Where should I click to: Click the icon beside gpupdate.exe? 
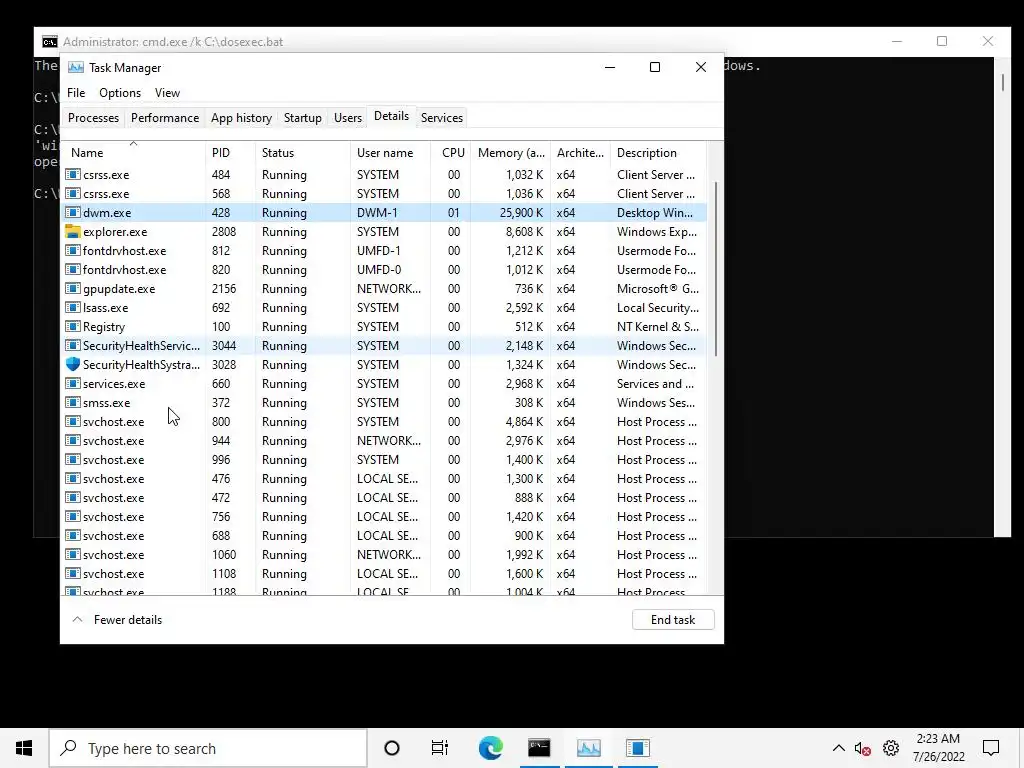[x=72, y=288]
